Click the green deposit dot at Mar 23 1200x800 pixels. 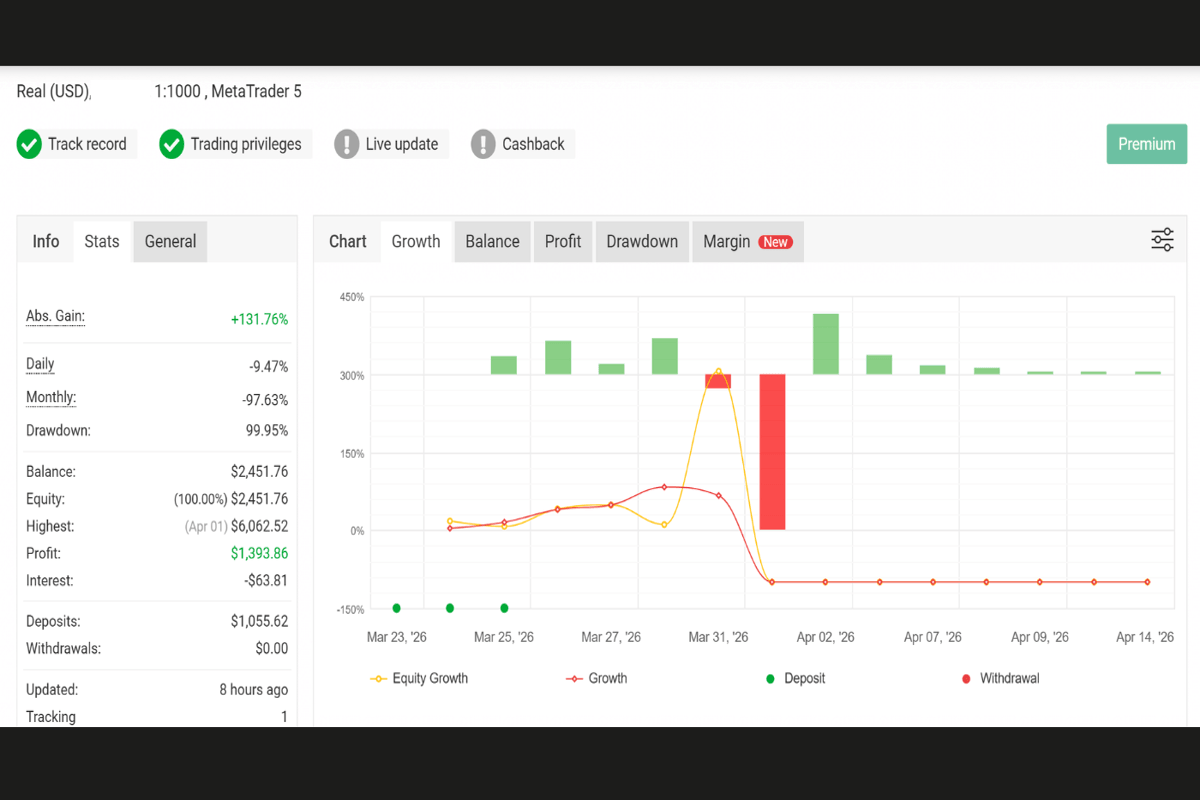(397, 608)
